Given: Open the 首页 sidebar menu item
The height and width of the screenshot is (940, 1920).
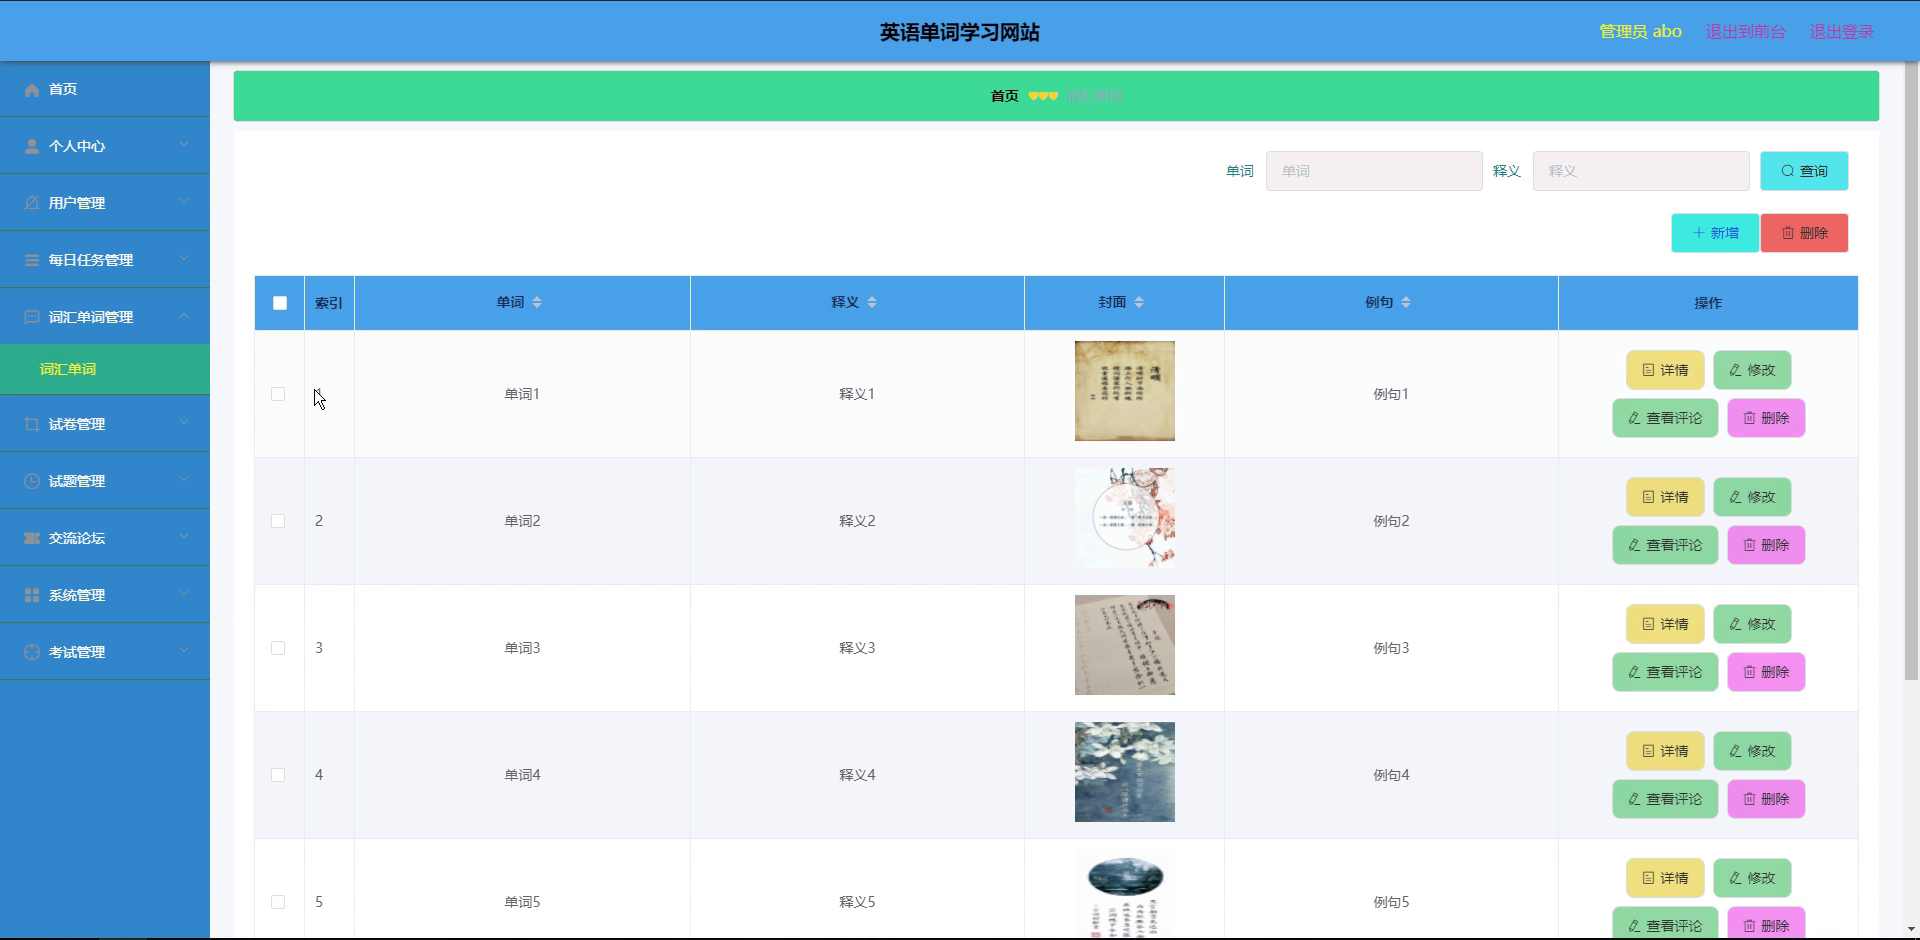Looking at the screenshot, I should (x=105, y=89).
